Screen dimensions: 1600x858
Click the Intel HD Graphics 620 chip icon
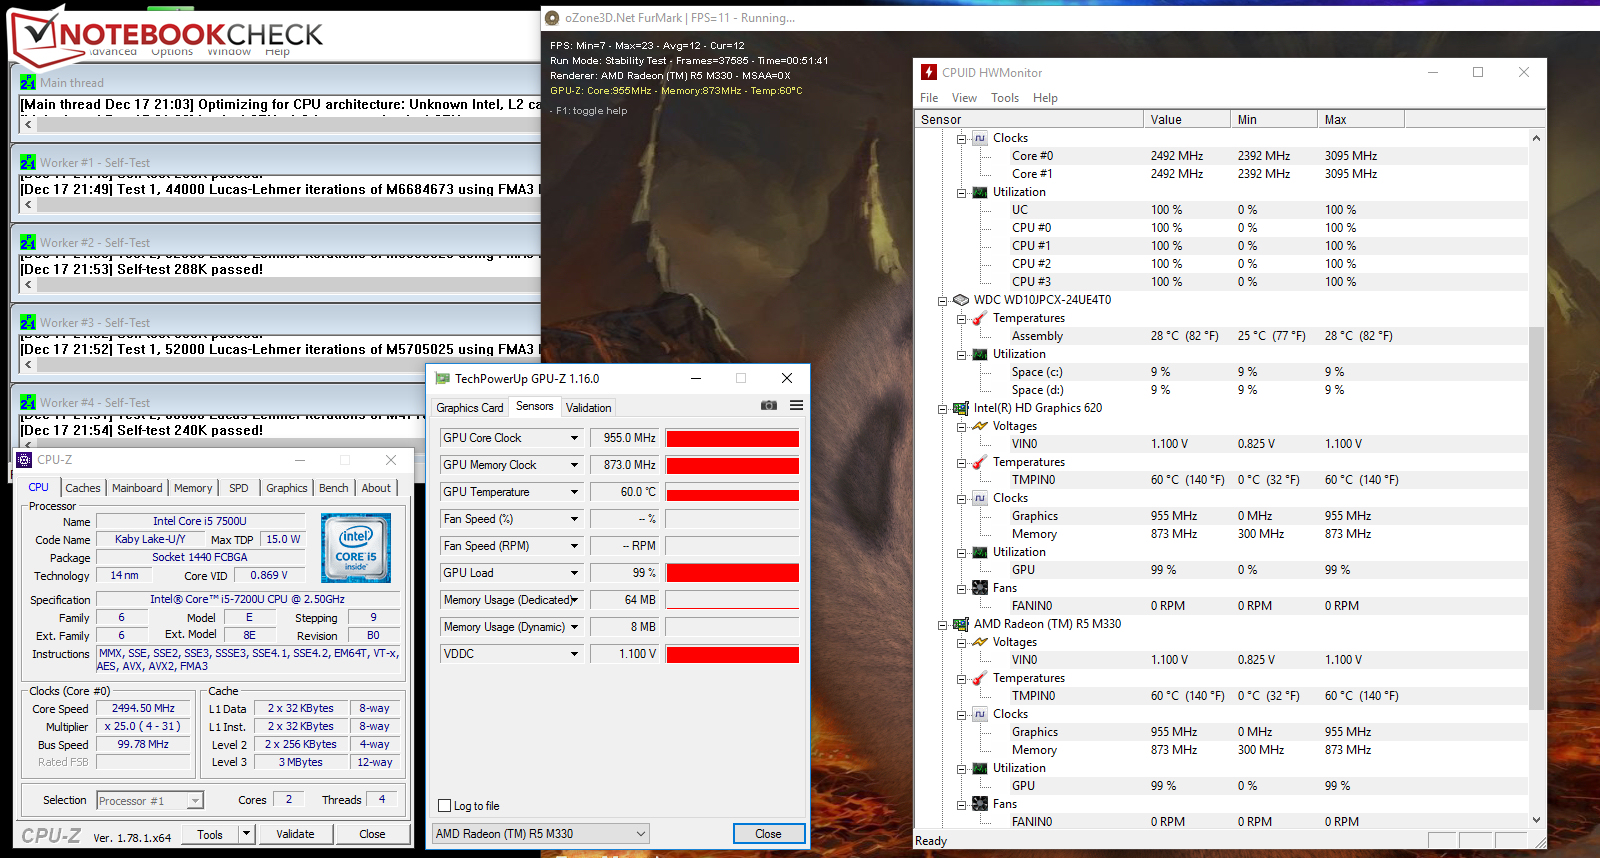pyautogui.click(x=961, y=408)
